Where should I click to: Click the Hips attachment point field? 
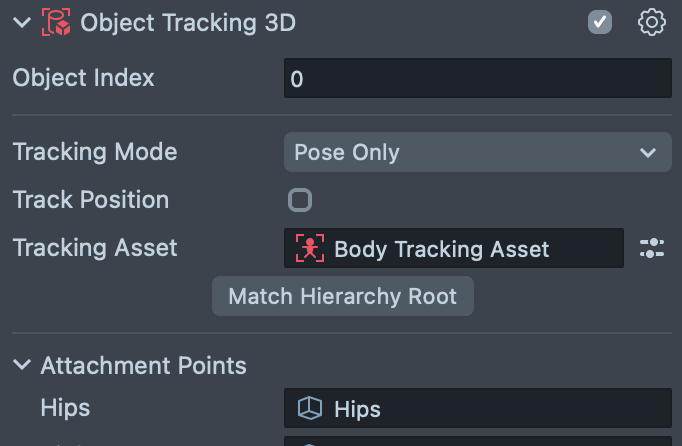pos(477,408)
